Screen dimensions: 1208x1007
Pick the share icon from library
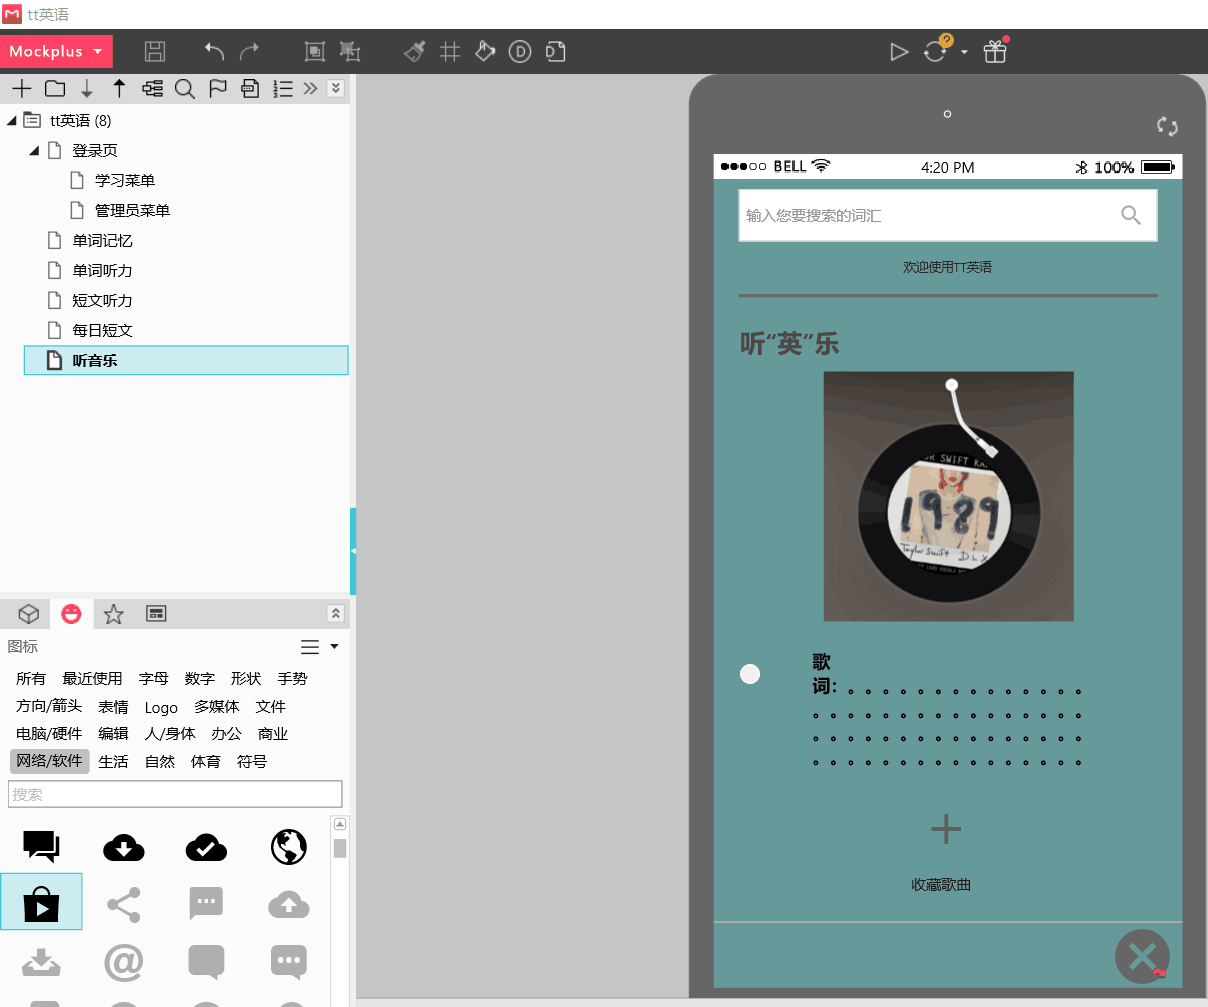pos(124,905)
